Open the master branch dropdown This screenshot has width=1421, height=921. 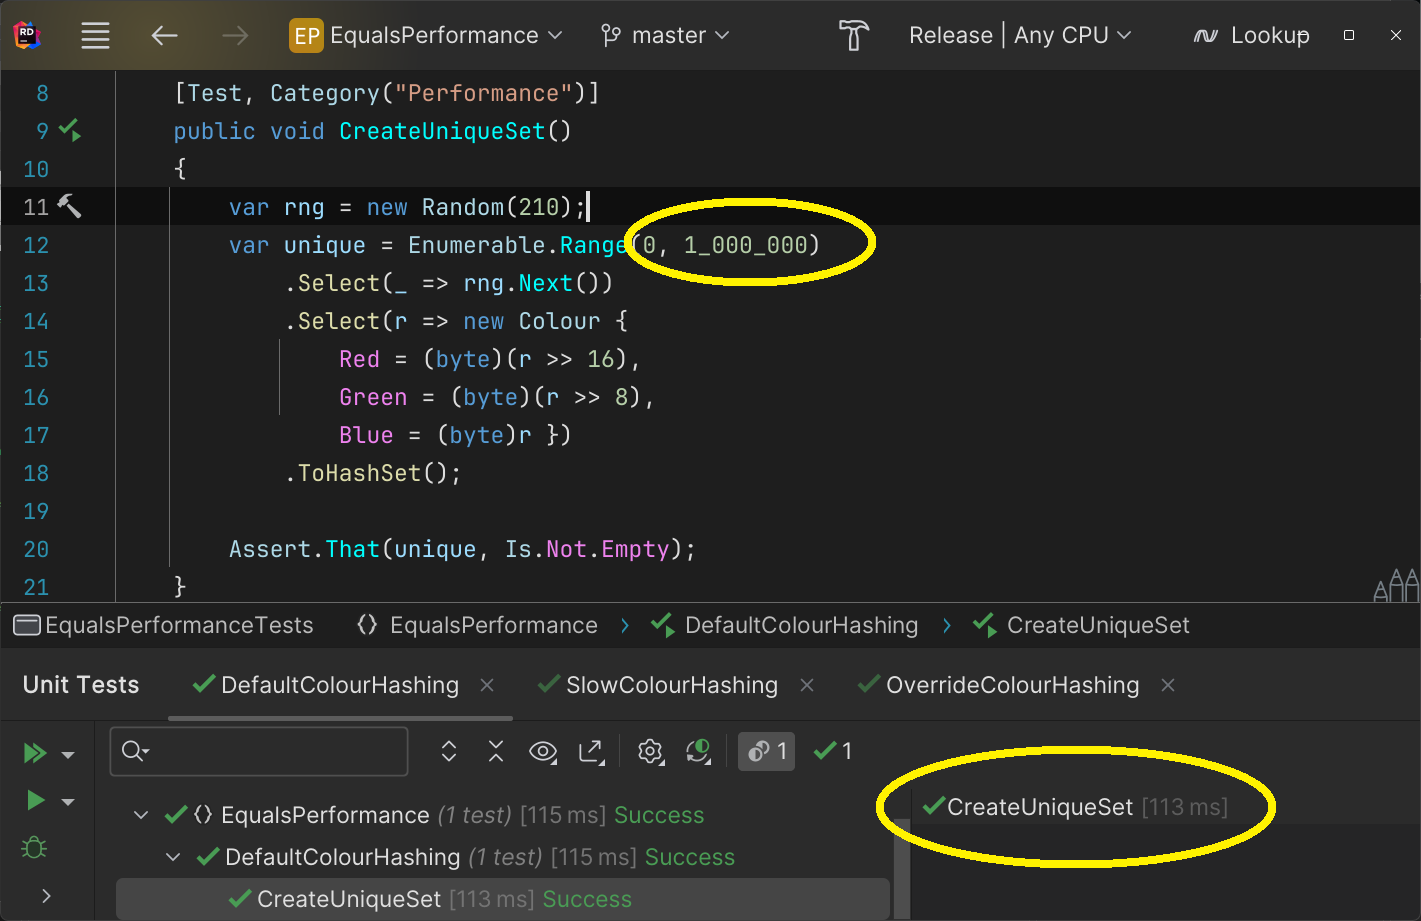point(665,36)
